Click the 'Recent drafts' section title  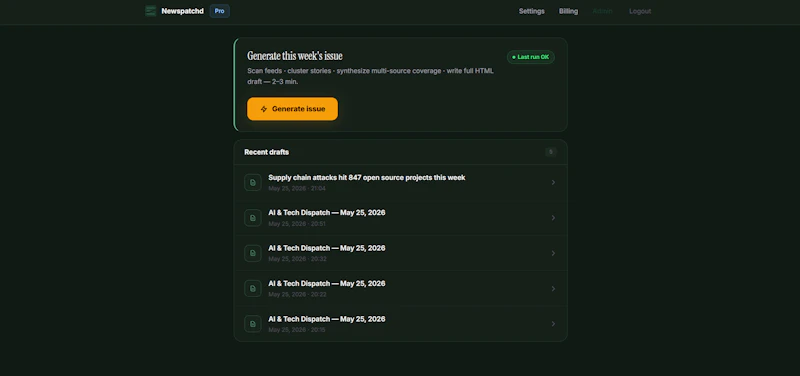266,152
